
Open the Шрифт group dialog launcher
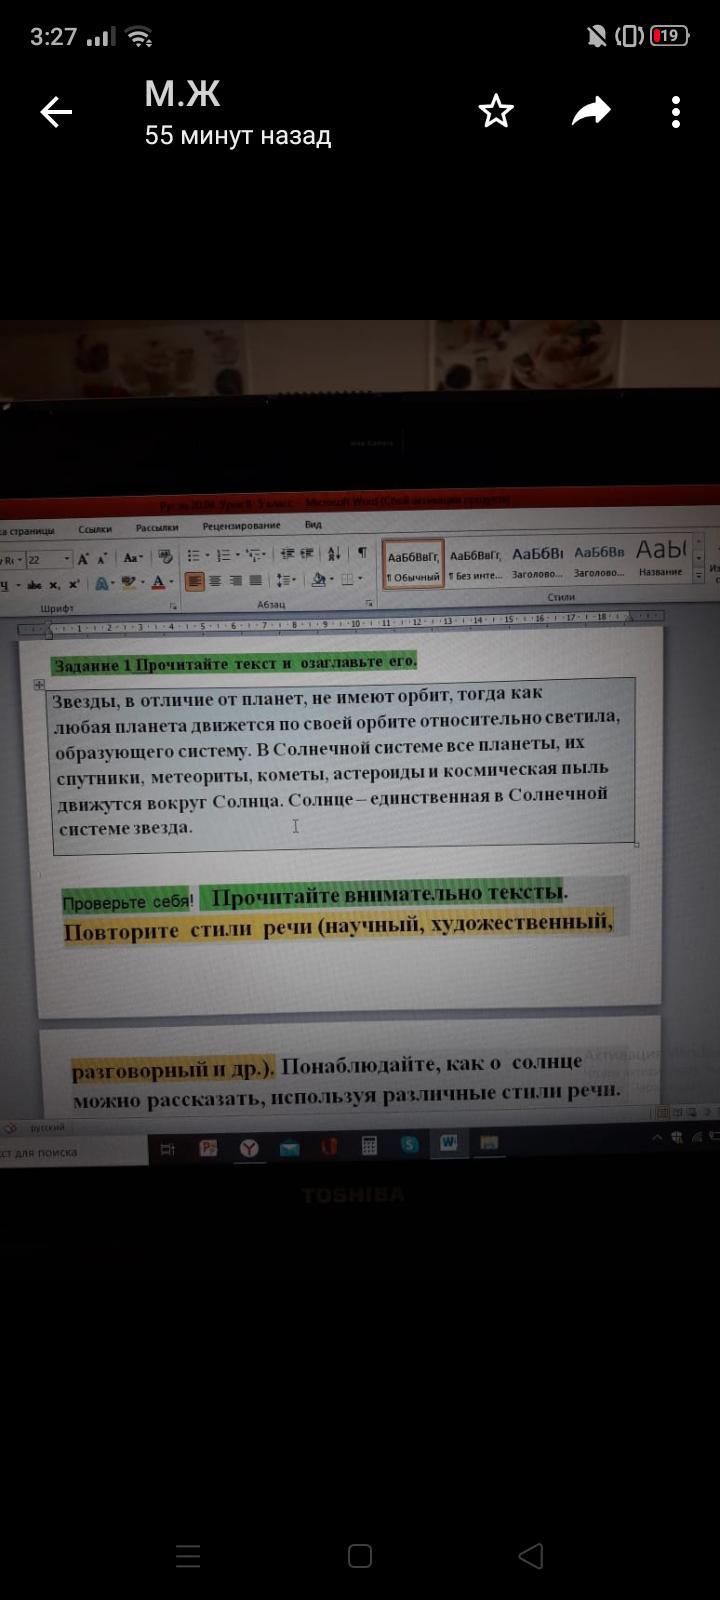point(173,607)
